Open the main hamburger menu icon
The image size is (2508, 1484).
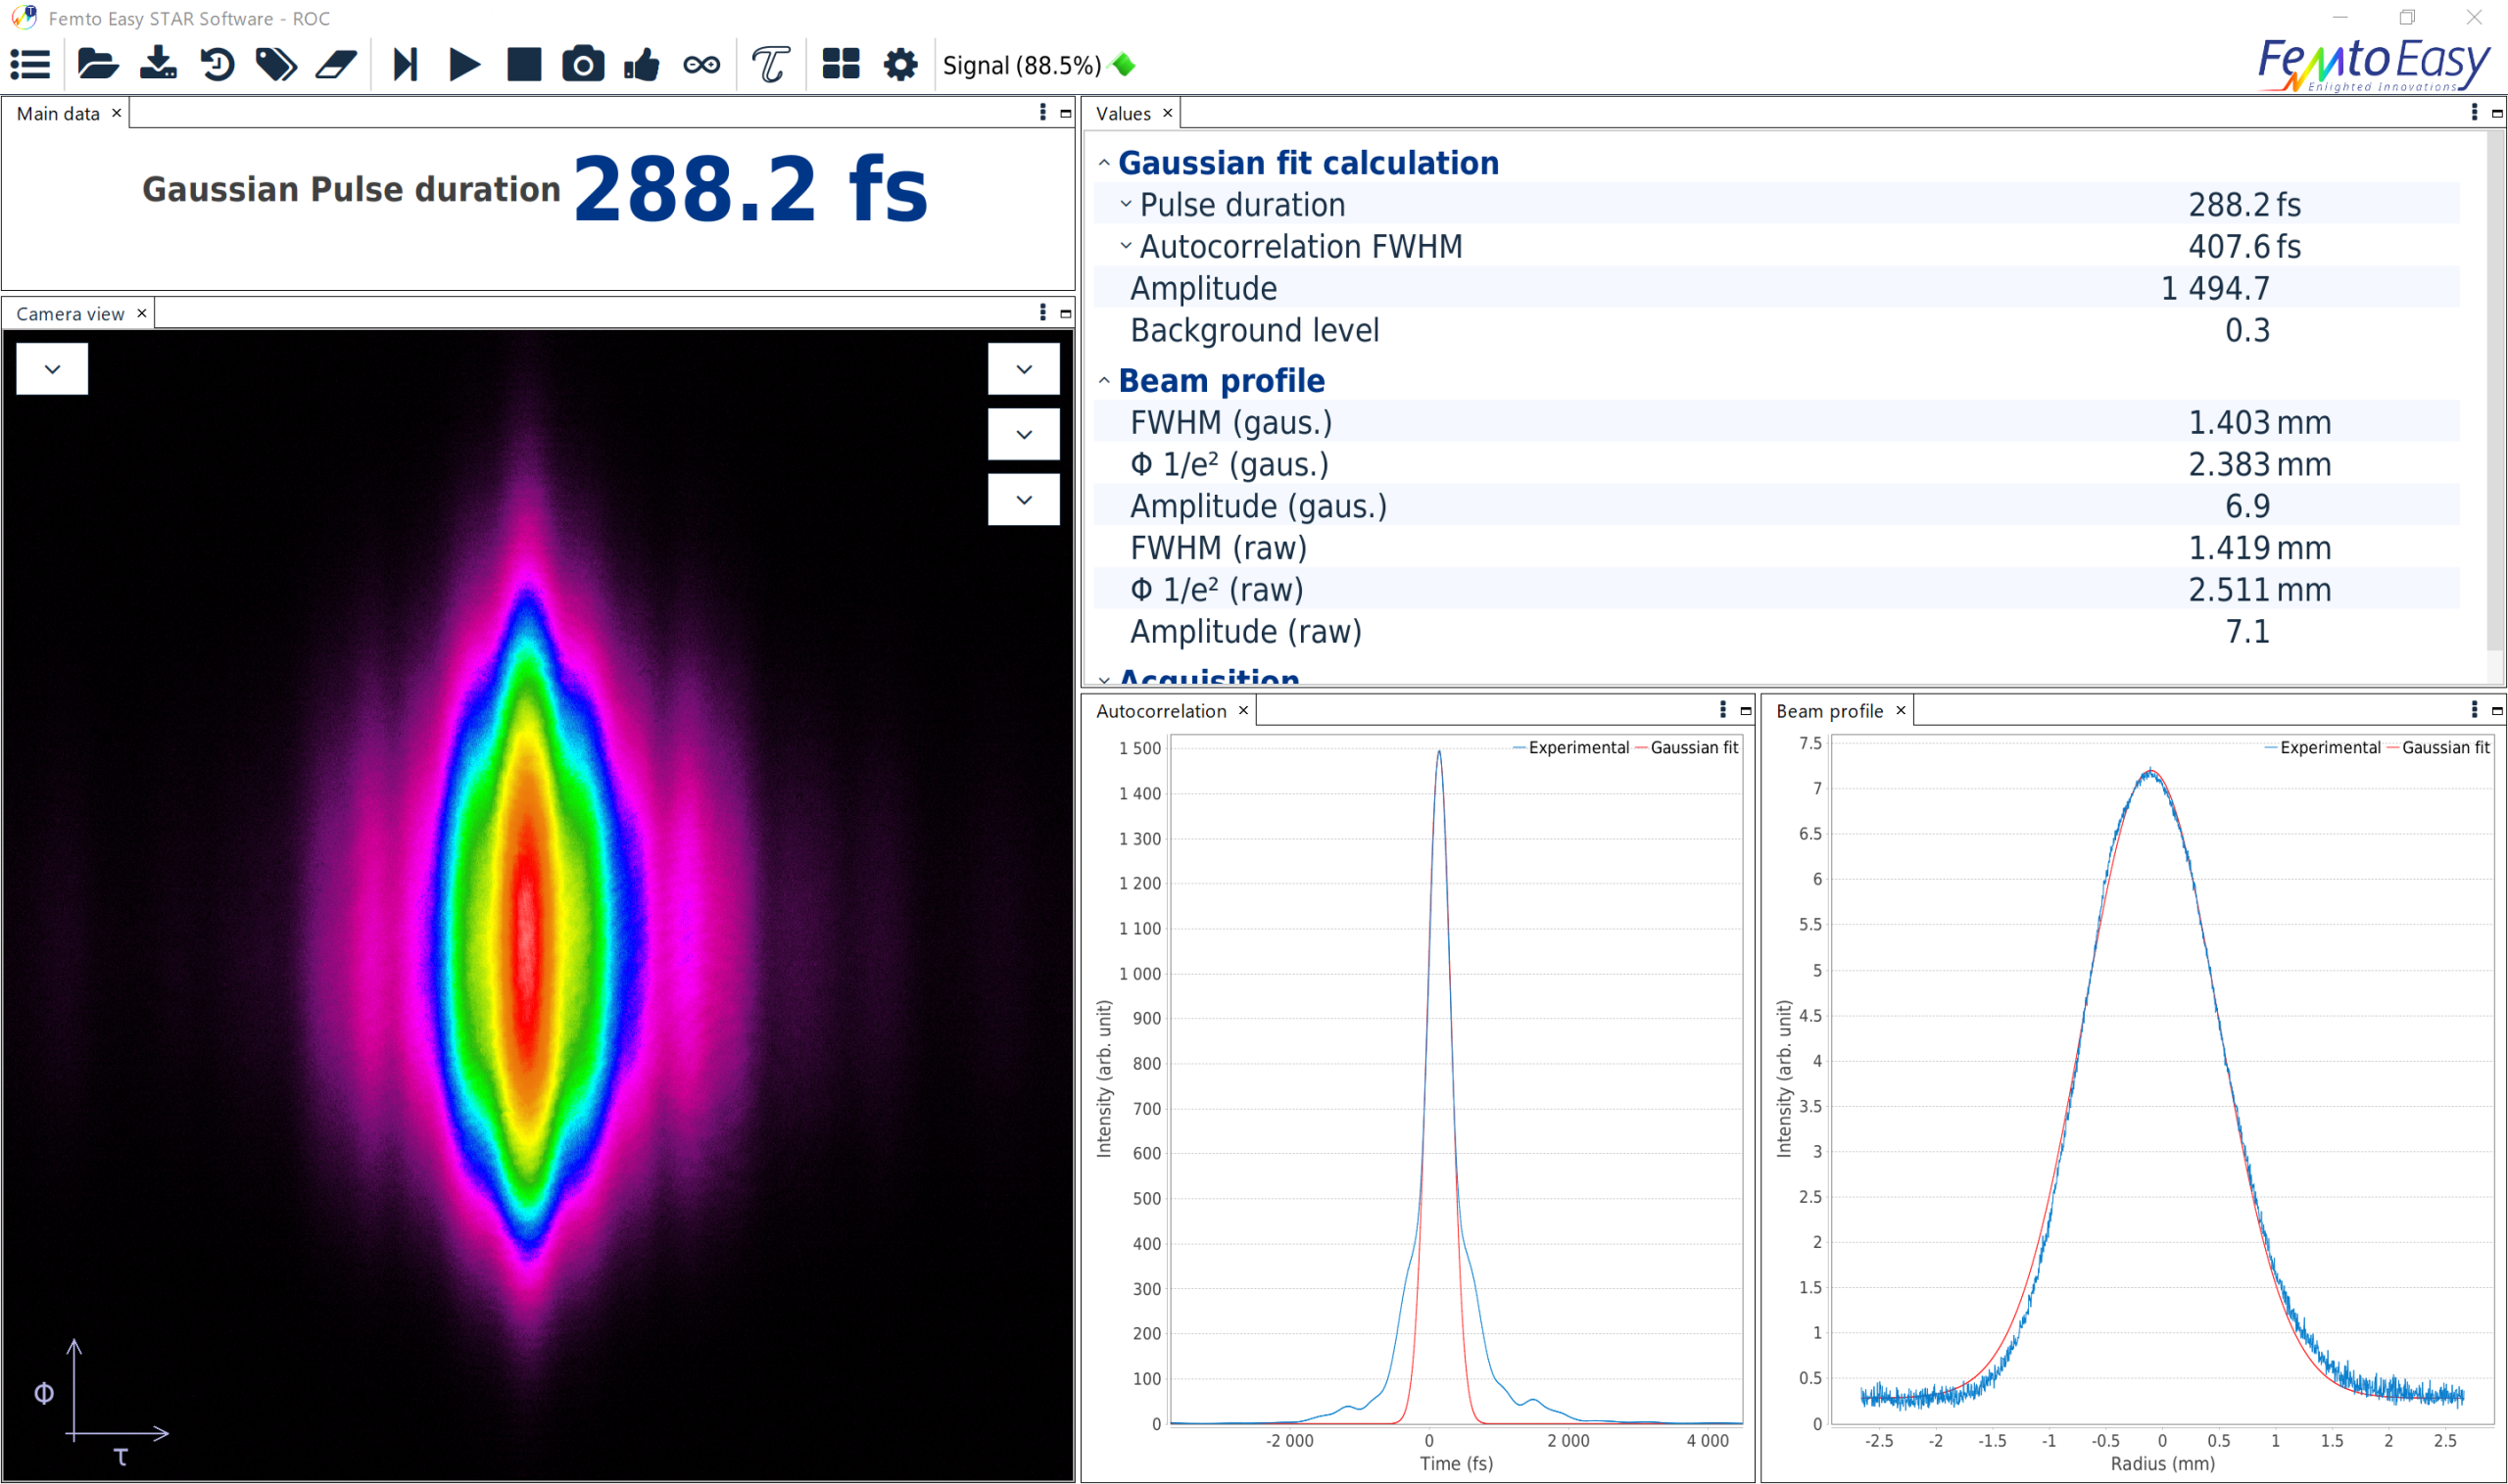pyautogui.click(x=30, y=65)
